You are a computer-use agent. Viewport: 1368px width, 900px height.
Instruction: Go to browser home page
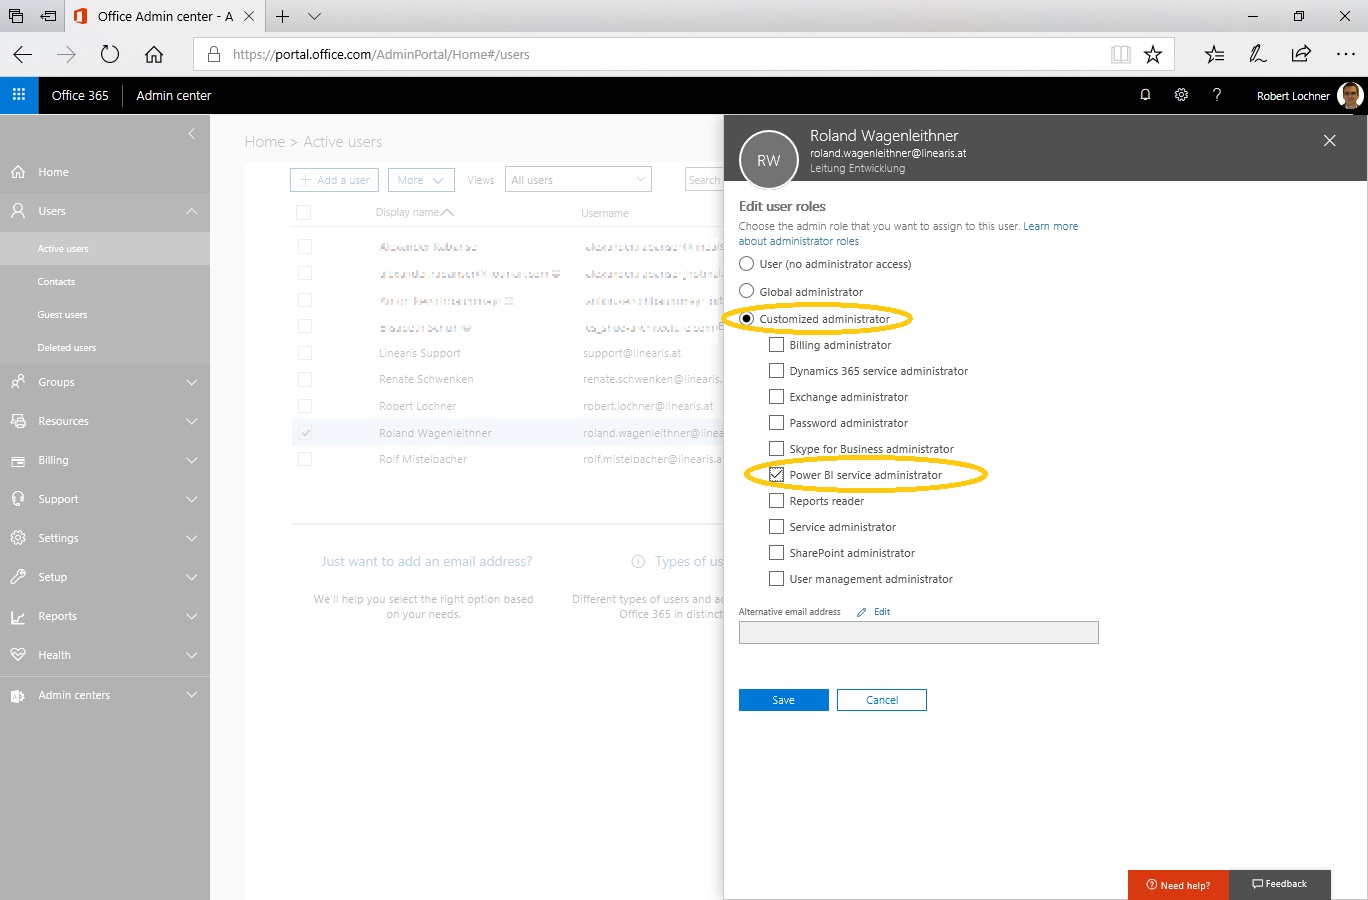[x=153, y=54]
